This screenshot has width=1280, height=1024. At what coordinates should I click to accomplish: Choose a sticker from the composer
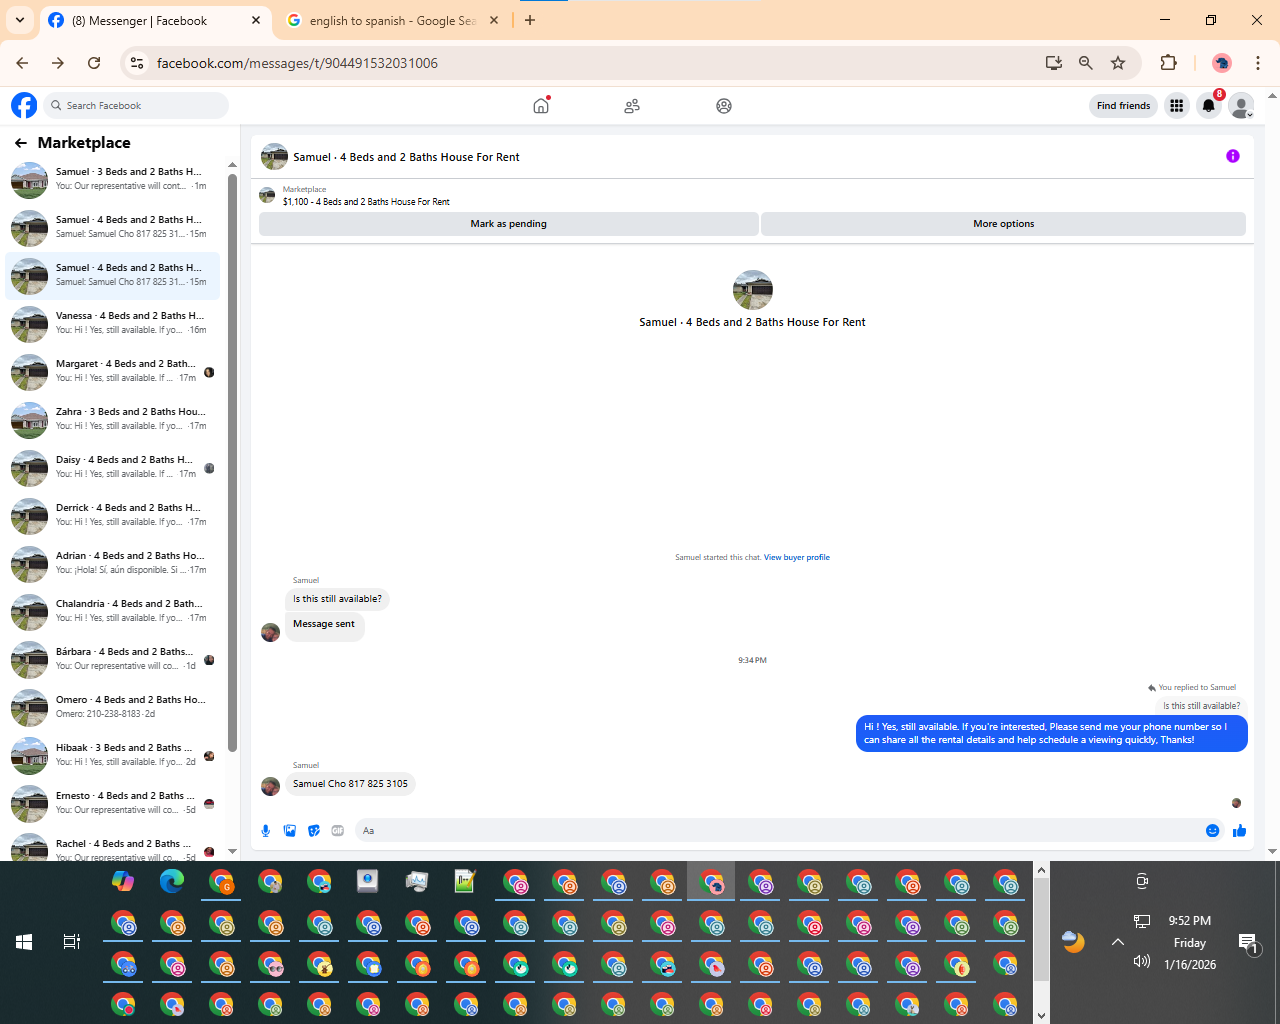click(x=314, y=830)
